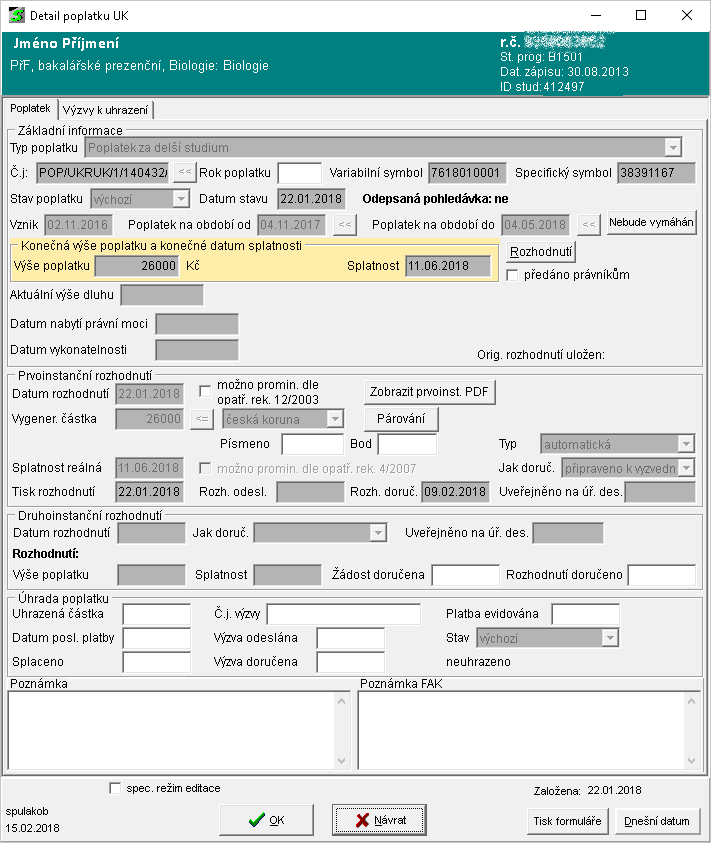The height and width of the screenshot is (843, 711).
Task: Click the application icon in title bar
Action: pos(16,16)
